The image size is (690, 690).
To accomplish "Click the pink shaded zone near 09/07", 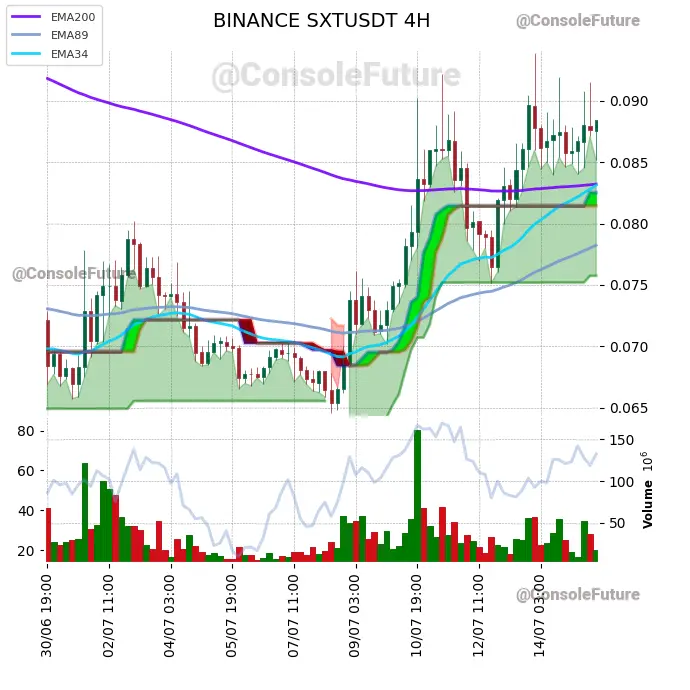I will pos(337,352).
